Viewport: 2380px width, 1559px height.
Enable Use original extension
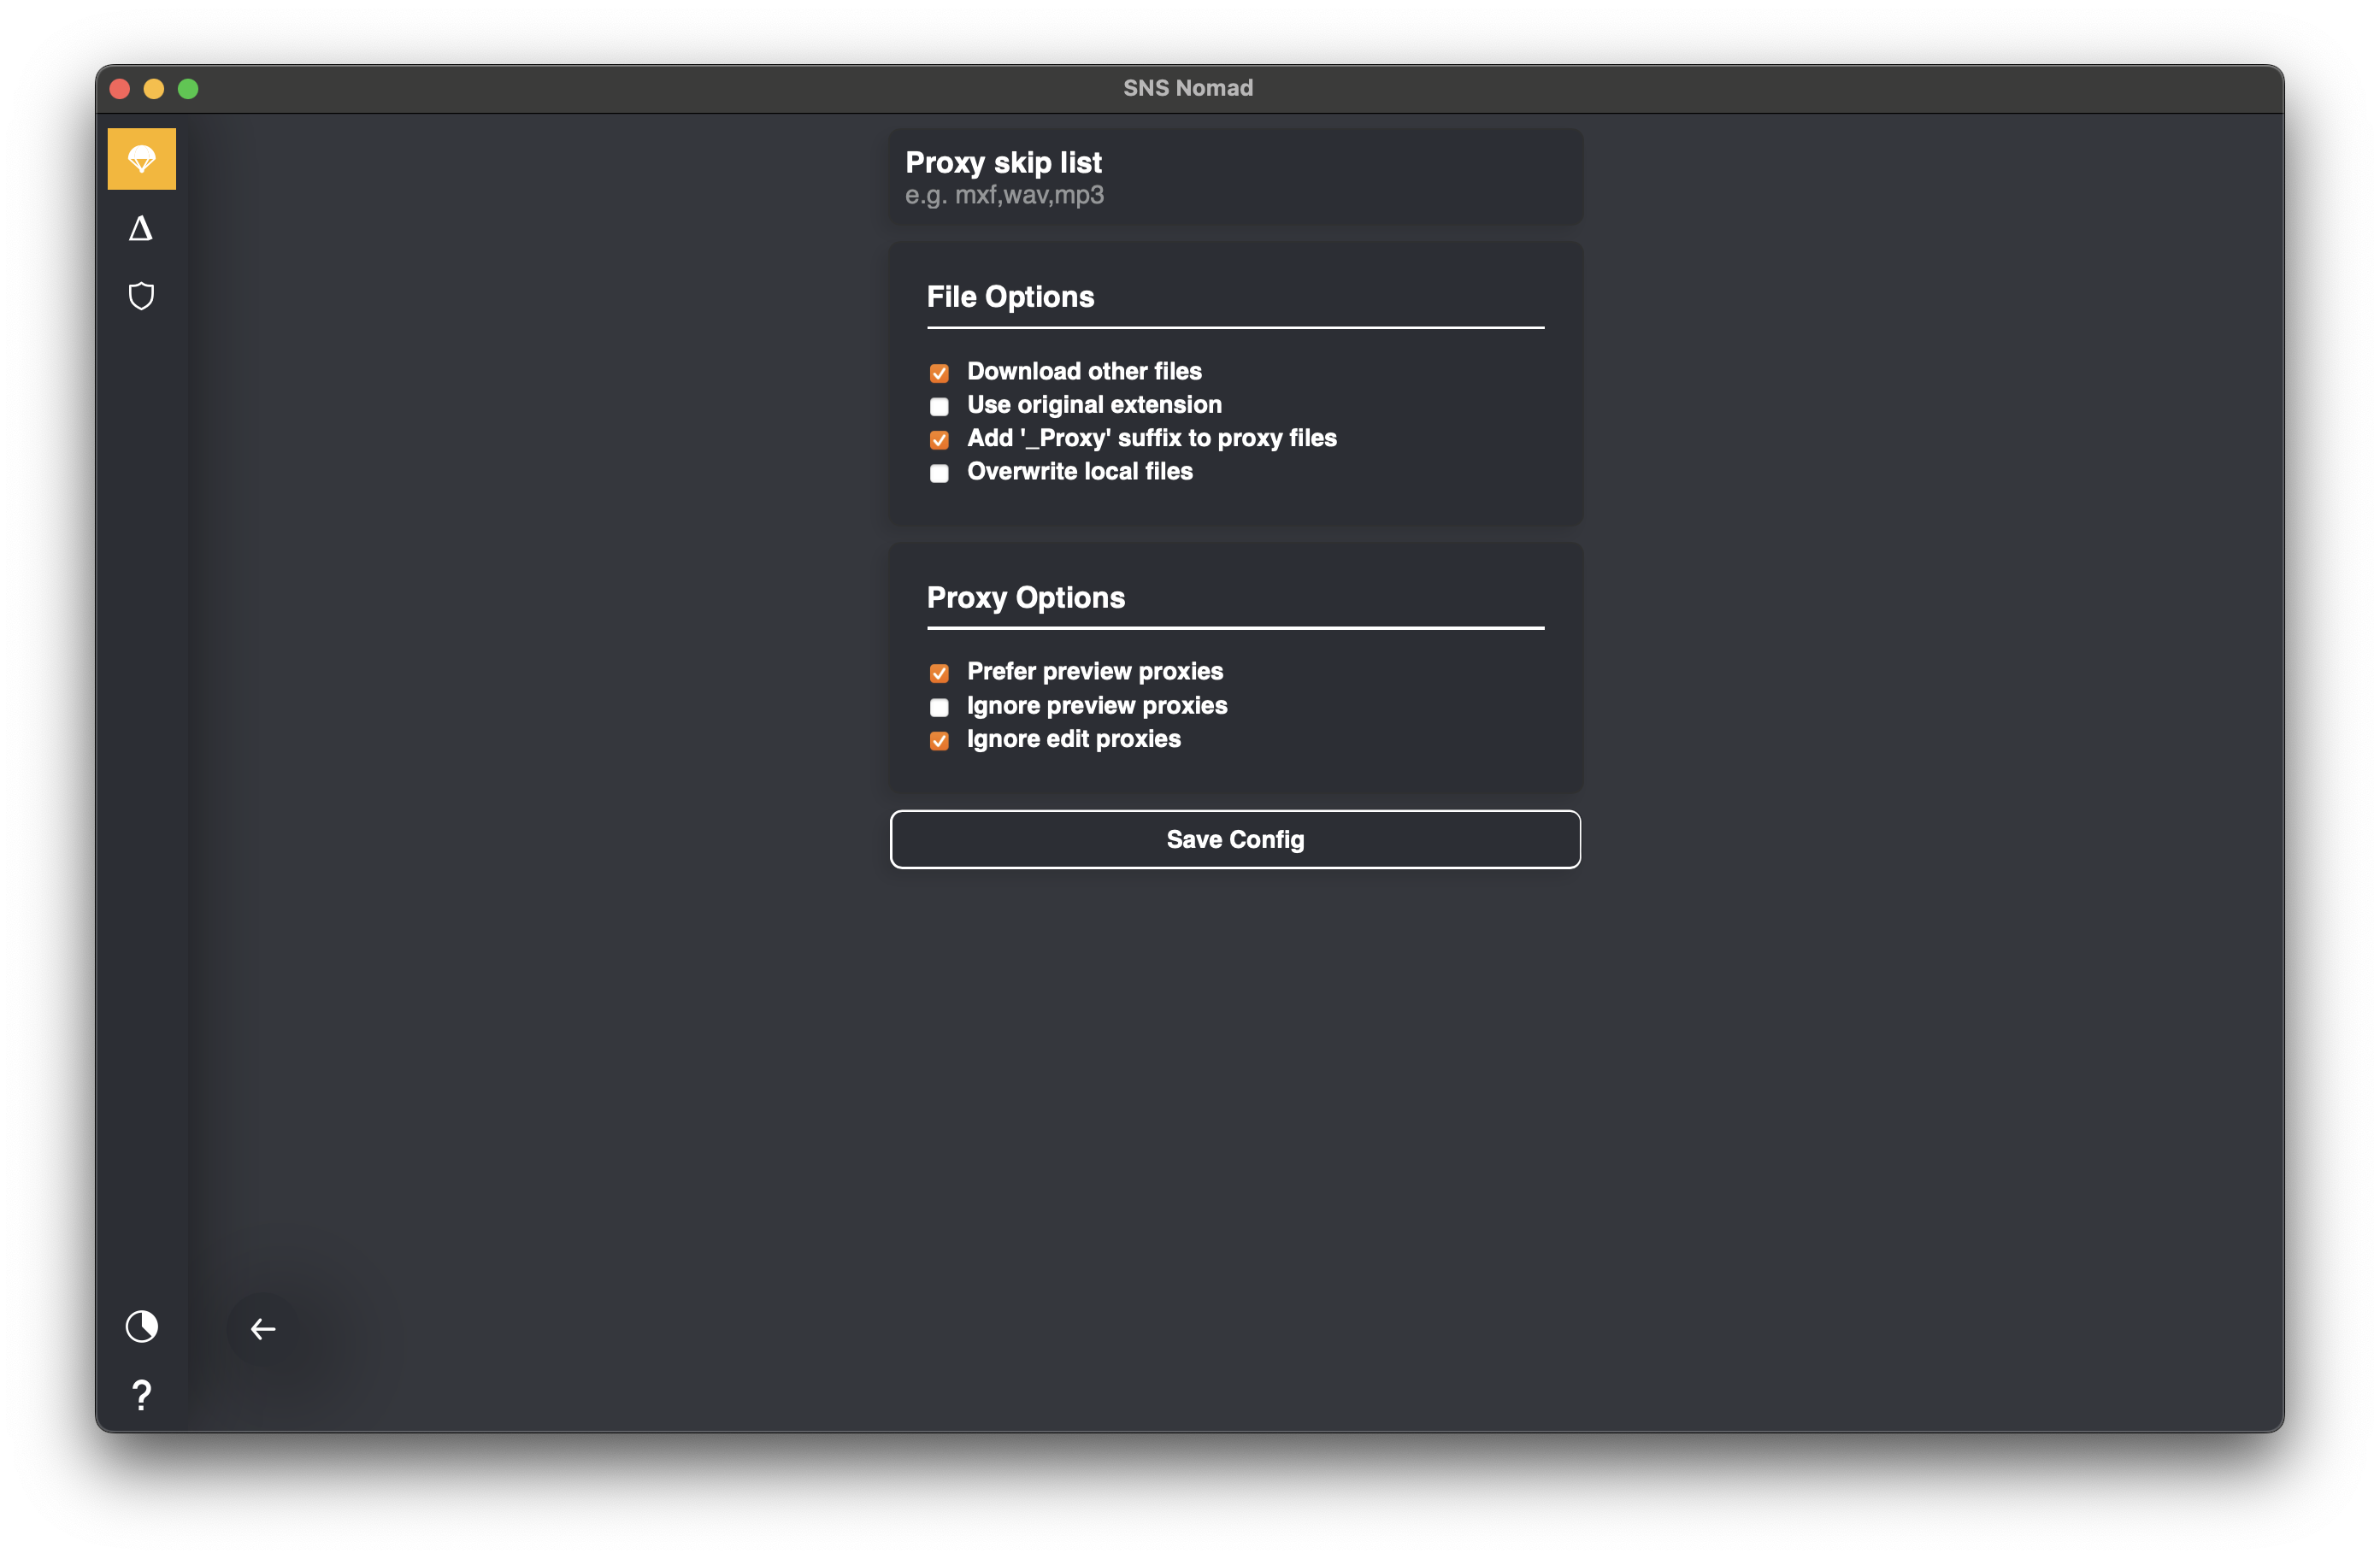click(939, 406)
